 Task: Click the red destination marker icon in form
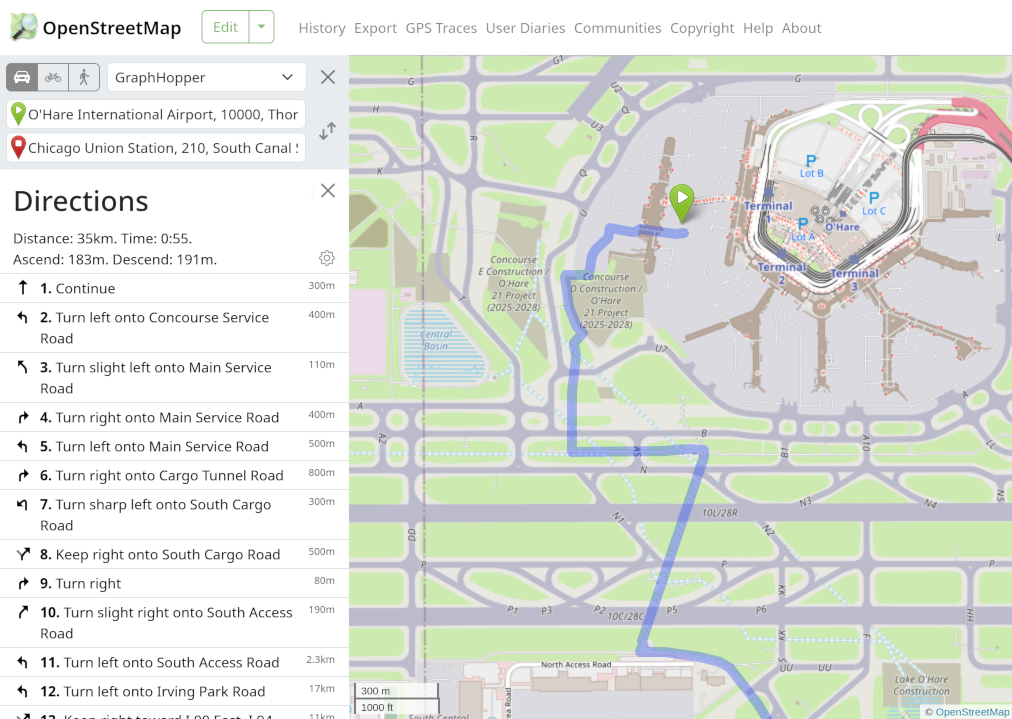(19, 148)
